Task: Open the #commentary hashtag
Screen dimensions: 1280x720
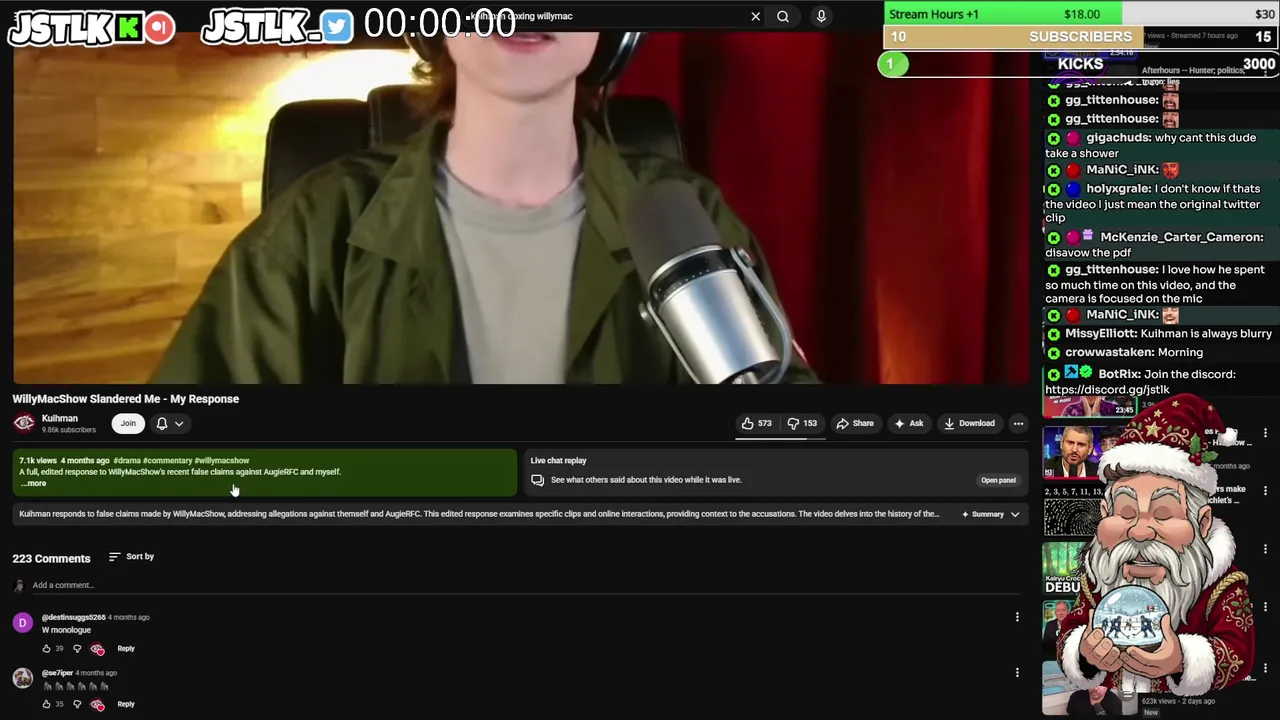Action: 167,461
